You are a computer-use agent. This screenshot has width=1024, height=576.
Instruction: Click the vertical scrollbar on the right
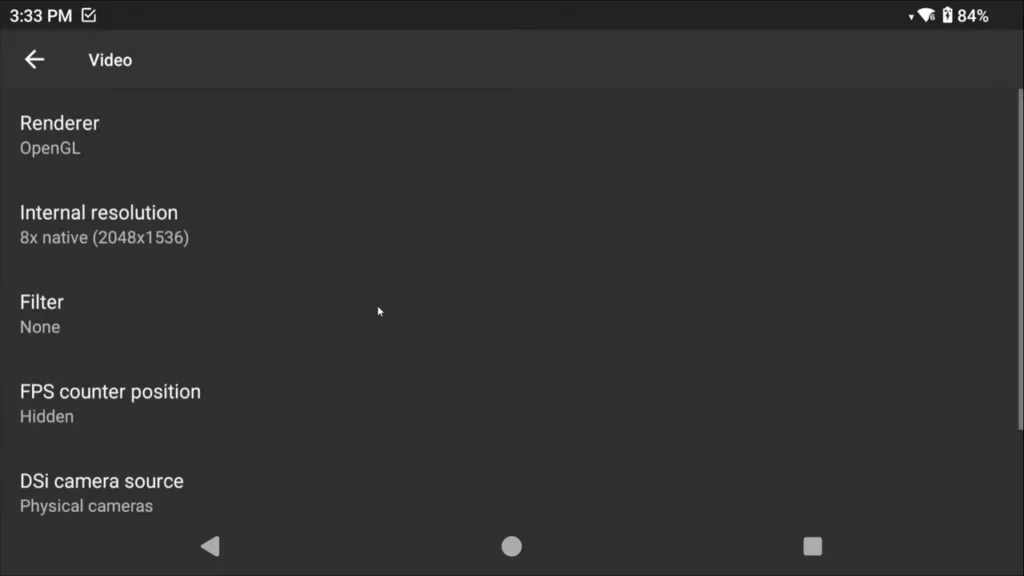(1020, 259)
